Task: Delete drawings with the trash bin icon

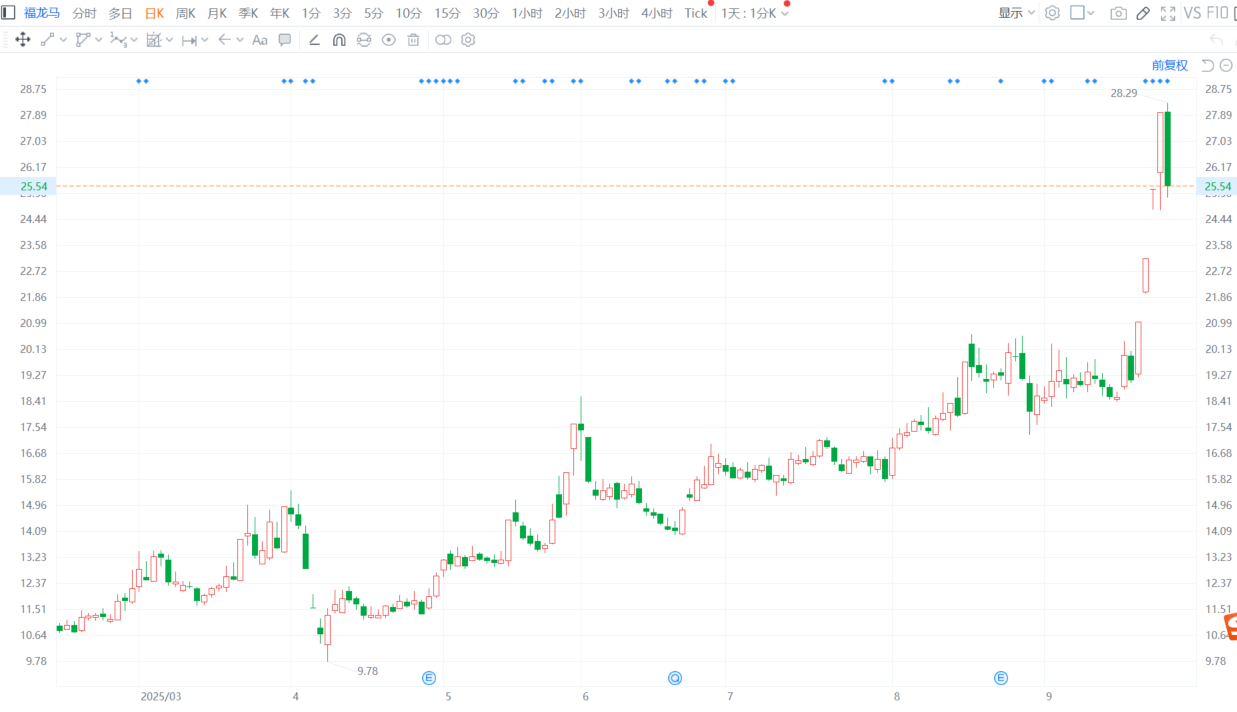Action: click(x=413, y=40)
